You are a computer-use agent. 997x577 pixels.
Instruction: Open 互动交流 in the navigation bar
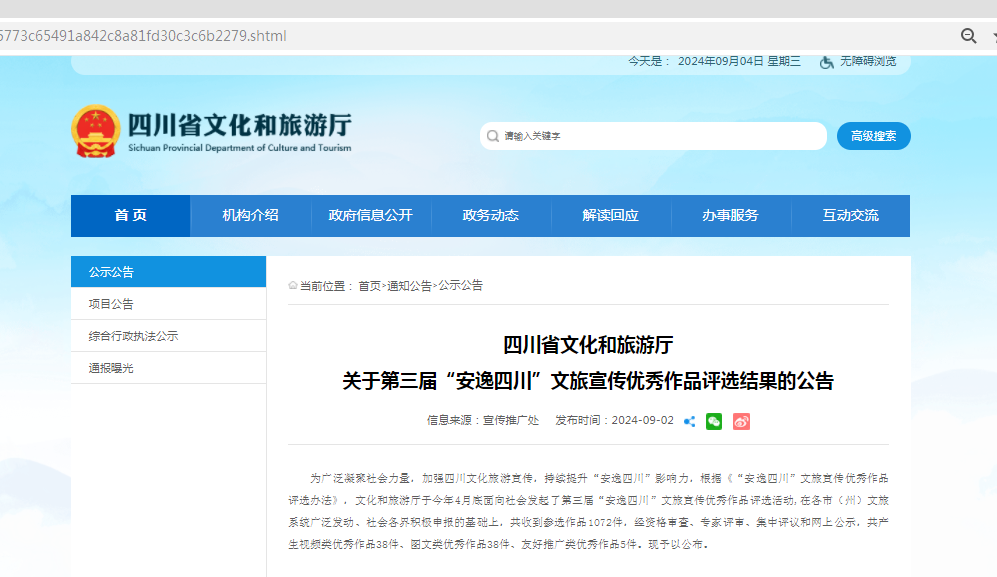click(850, 216)
